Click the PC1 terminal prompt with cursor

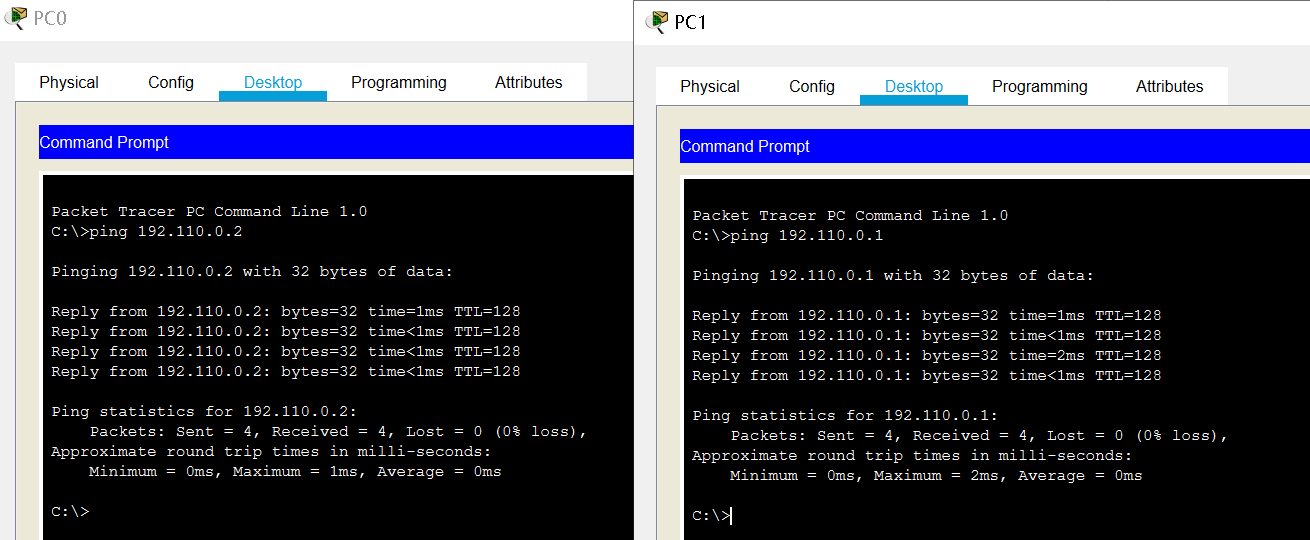712,516
